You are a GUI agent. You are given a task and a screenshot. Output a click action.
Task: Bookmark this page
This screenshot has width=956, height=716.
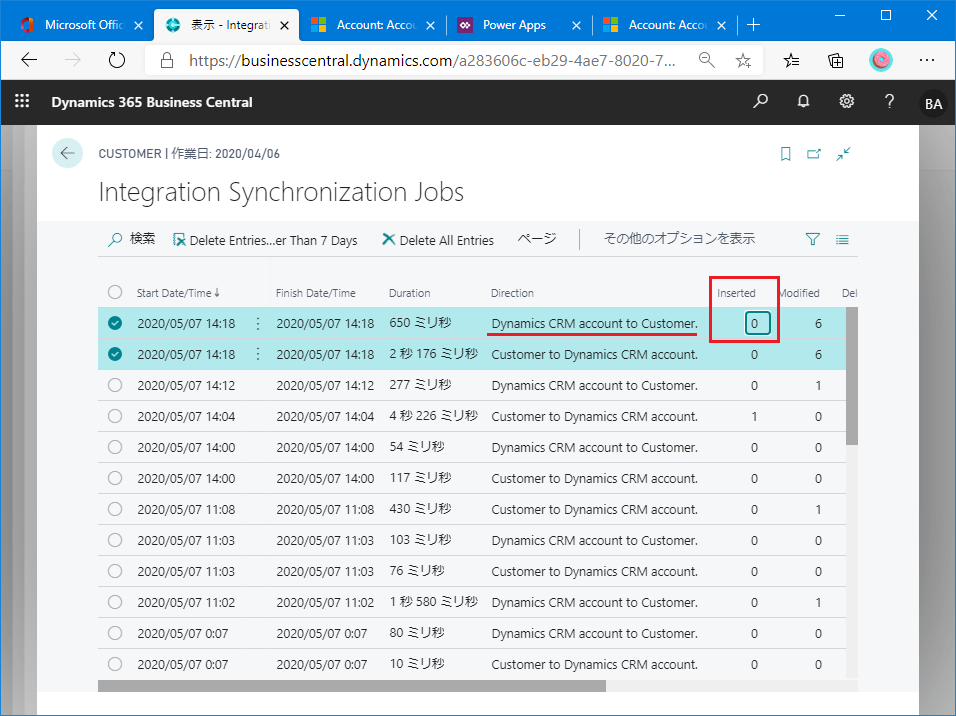click(786, 154)
